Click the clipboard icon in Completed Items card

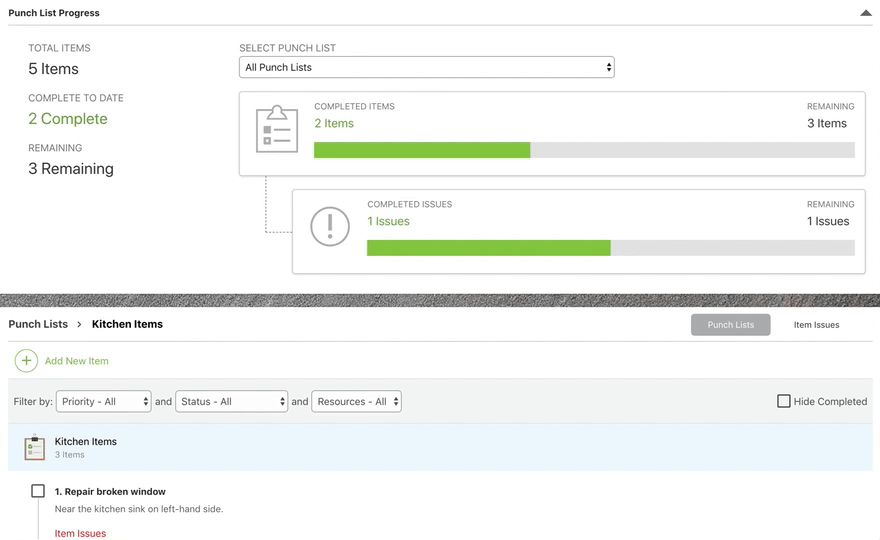pyautogui.click(x=277, y=129)
